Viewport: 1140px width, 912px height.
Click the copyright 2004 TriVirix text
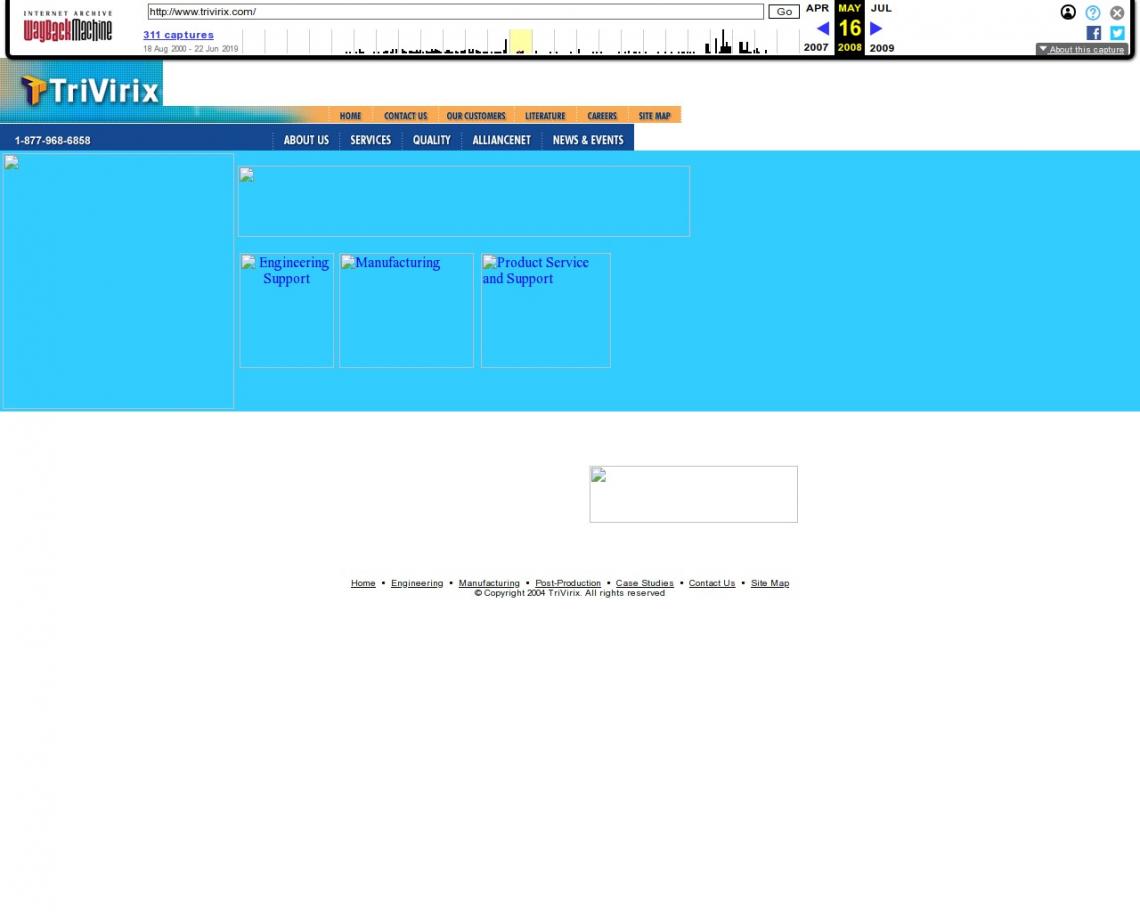click(x=569, y=593)
